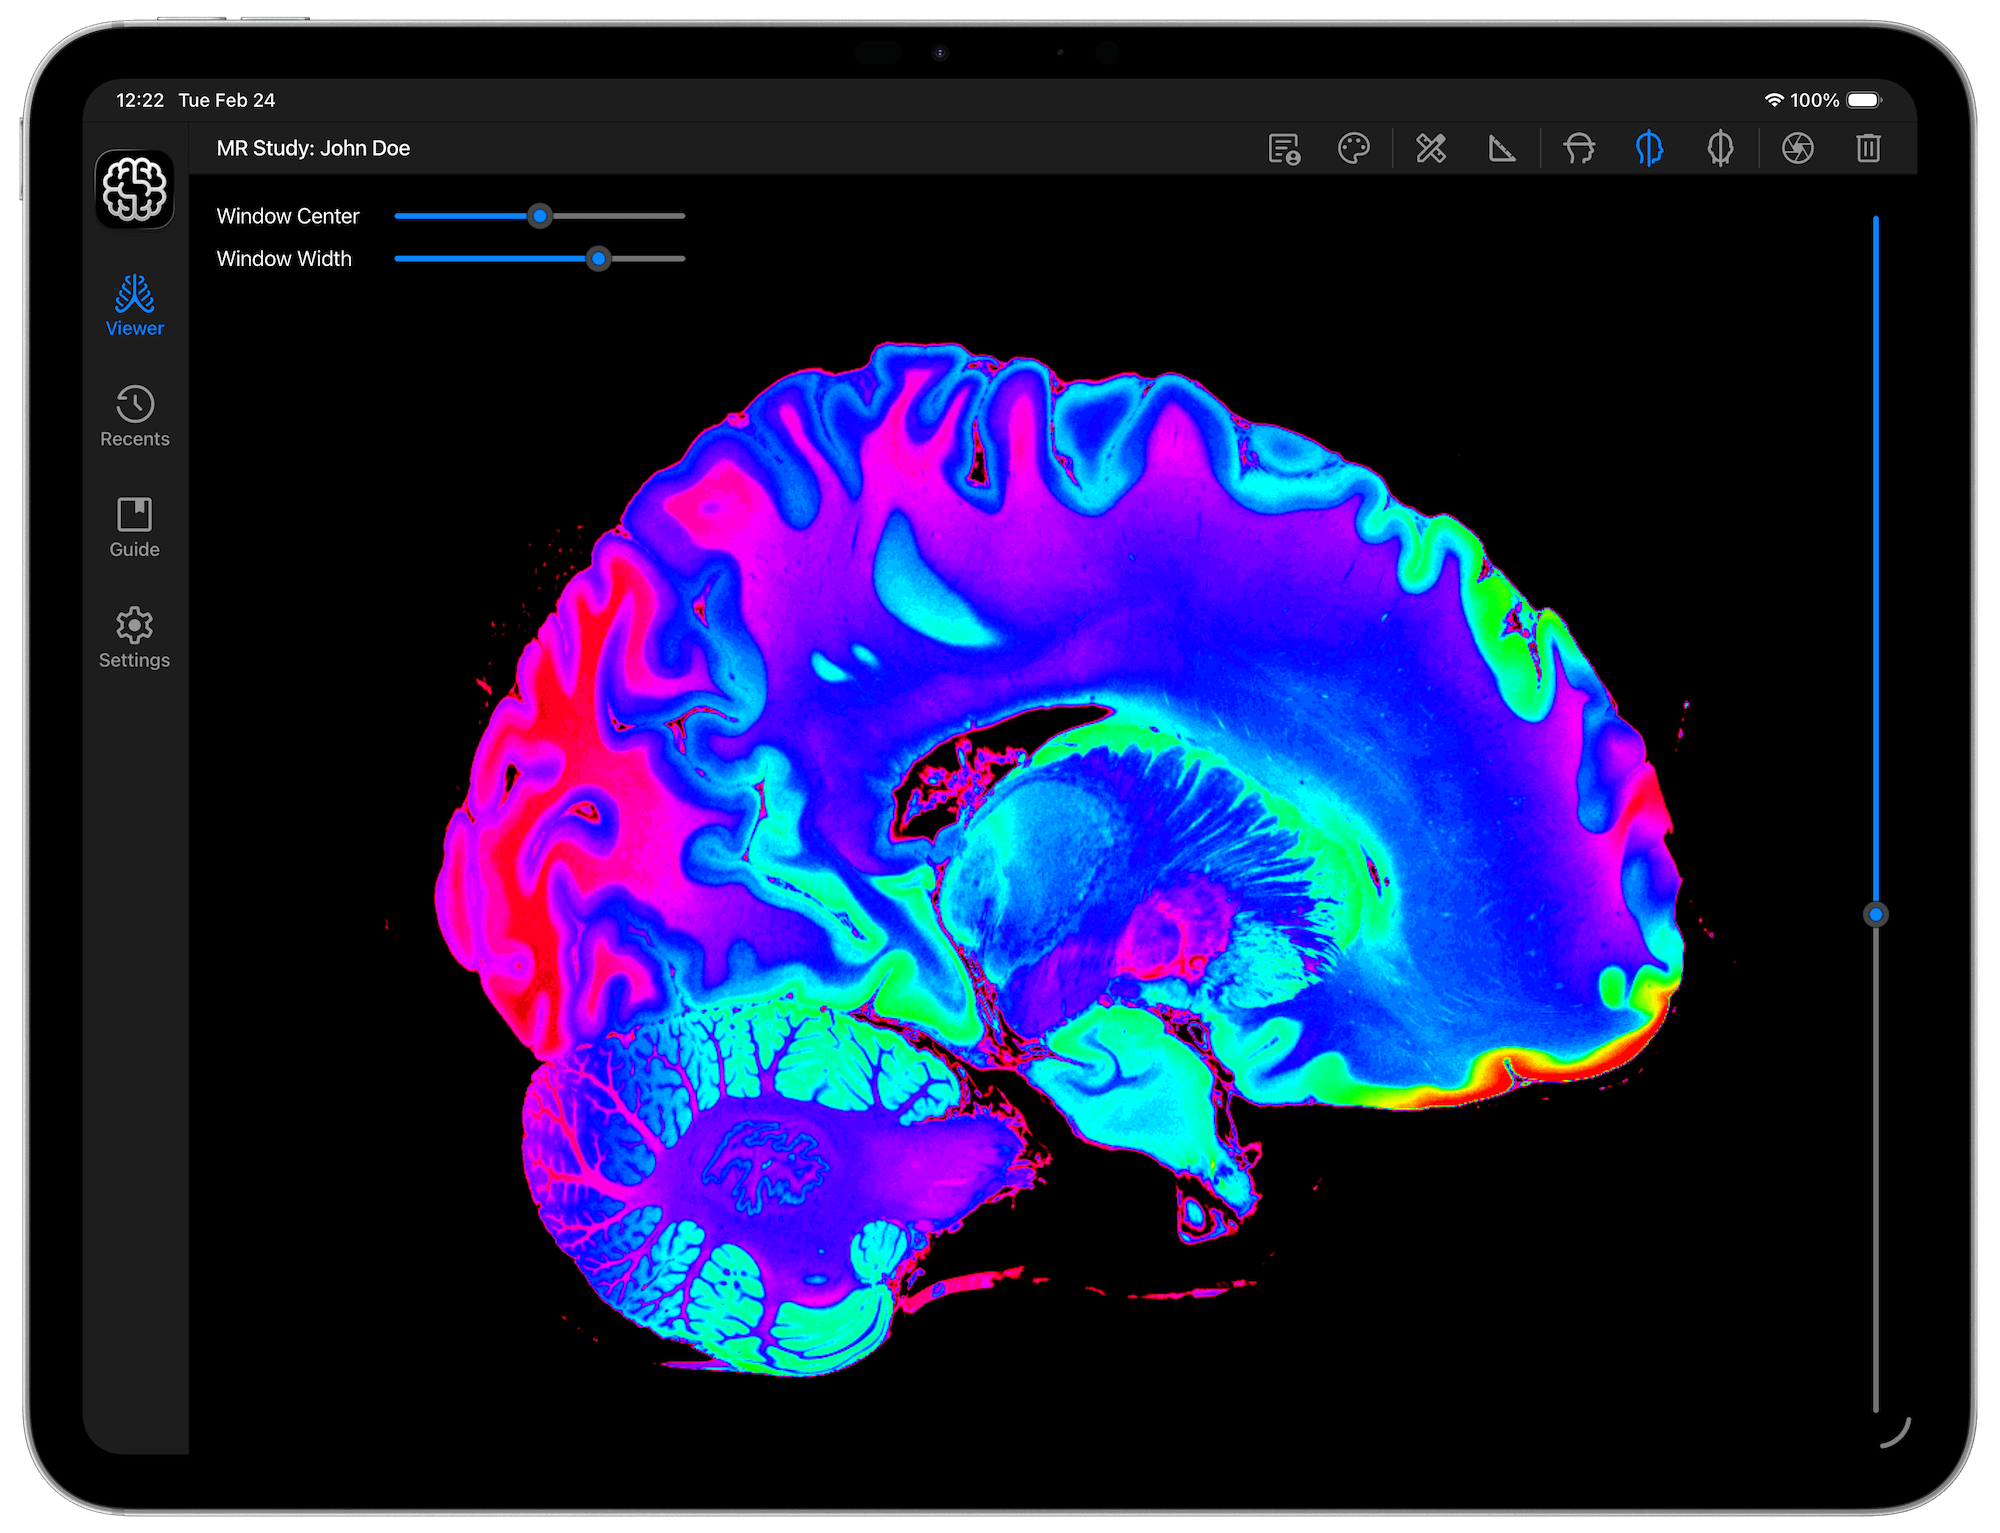
Task: Click the brain app logo
Action: click(134, 188)
